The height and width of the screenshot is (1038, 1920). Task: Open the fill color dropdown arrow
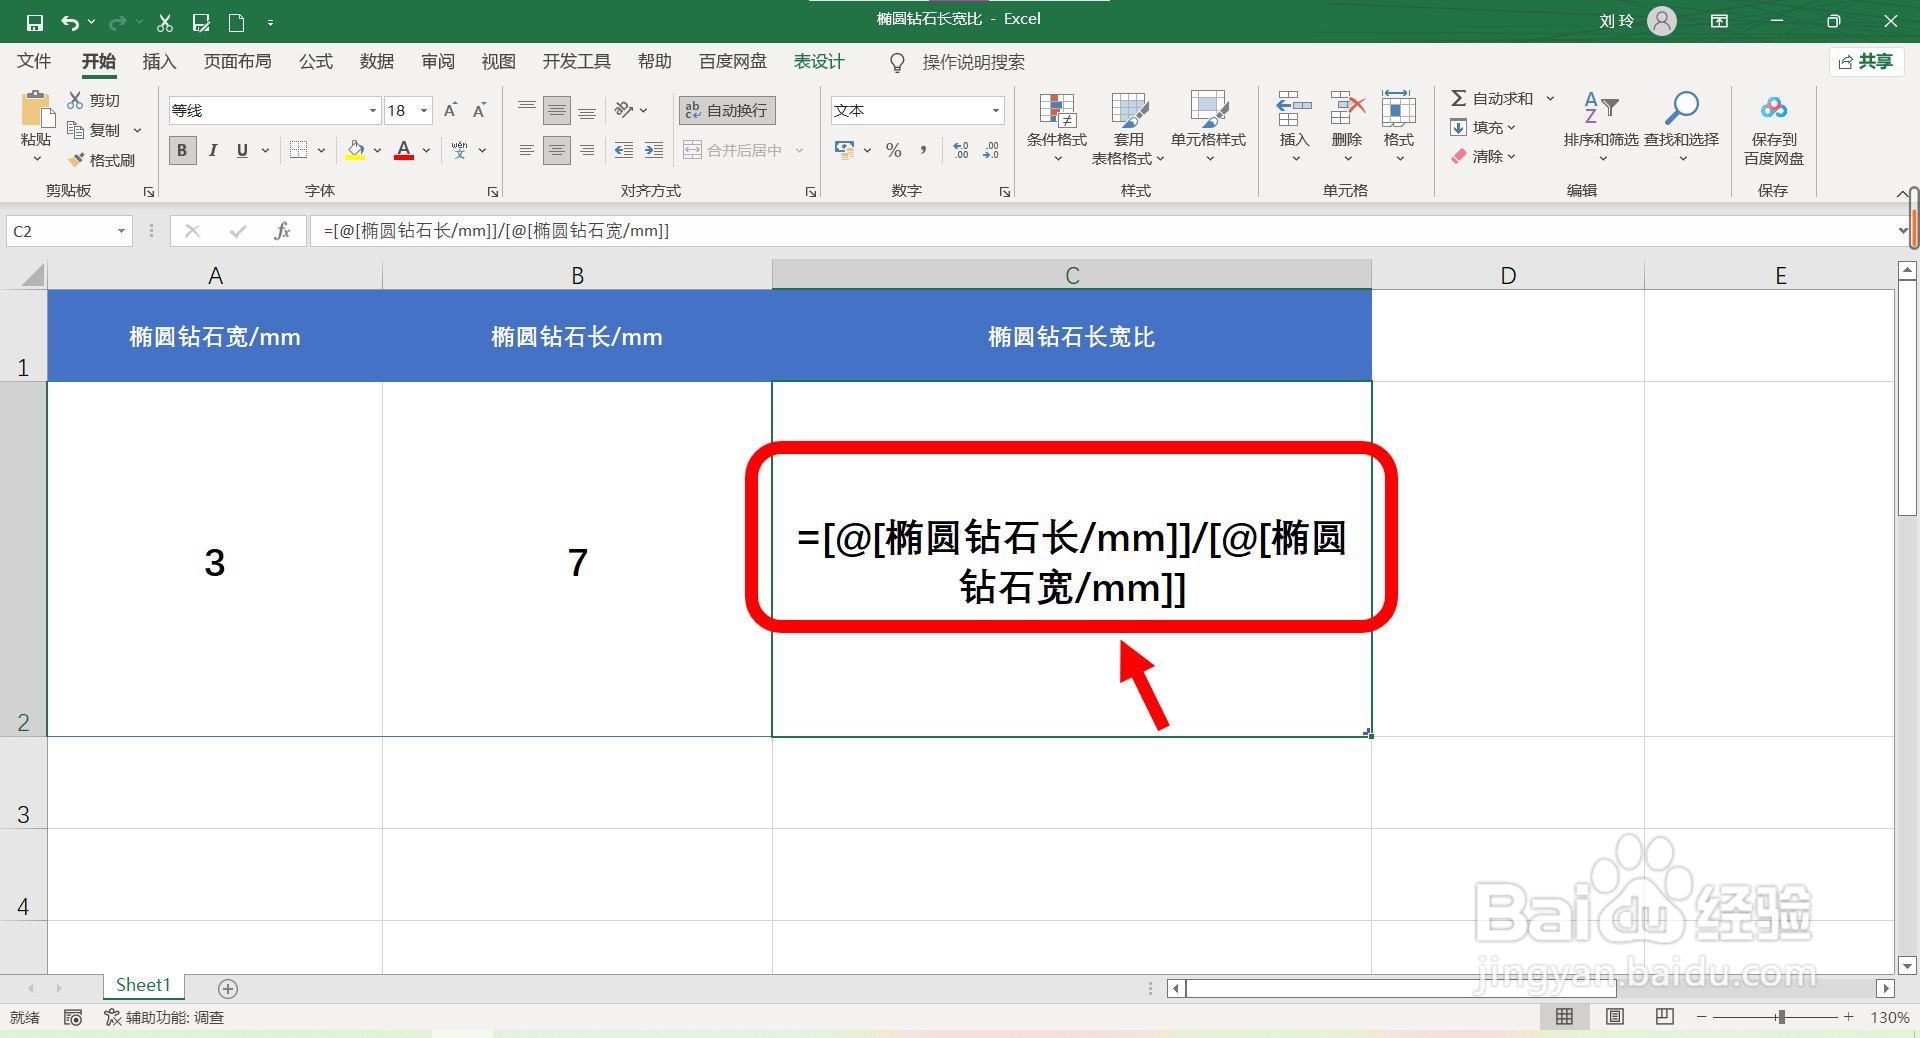pyautogui.click(x=377, y=150)
